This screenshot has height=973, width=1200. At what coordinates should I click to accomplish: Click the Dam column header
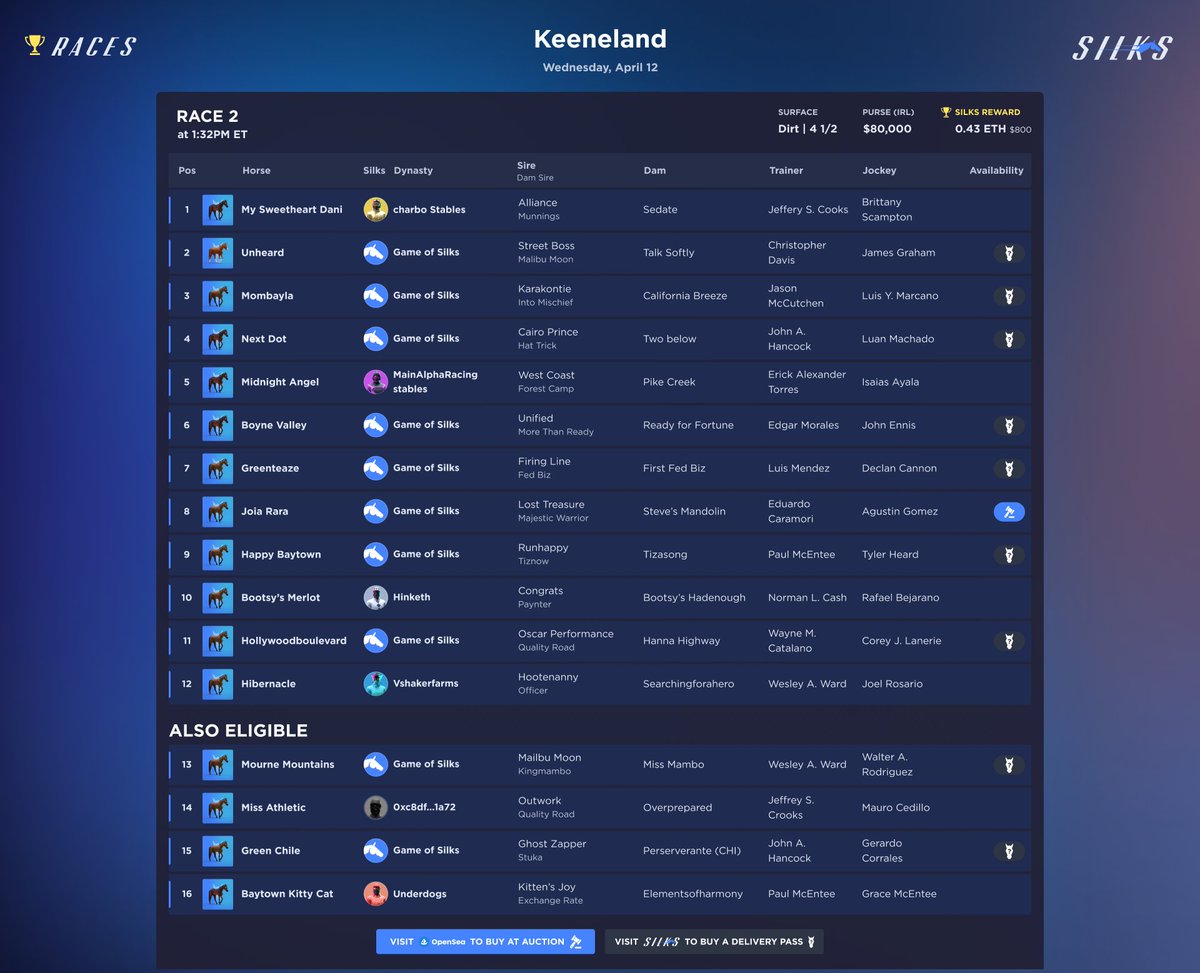654,171
